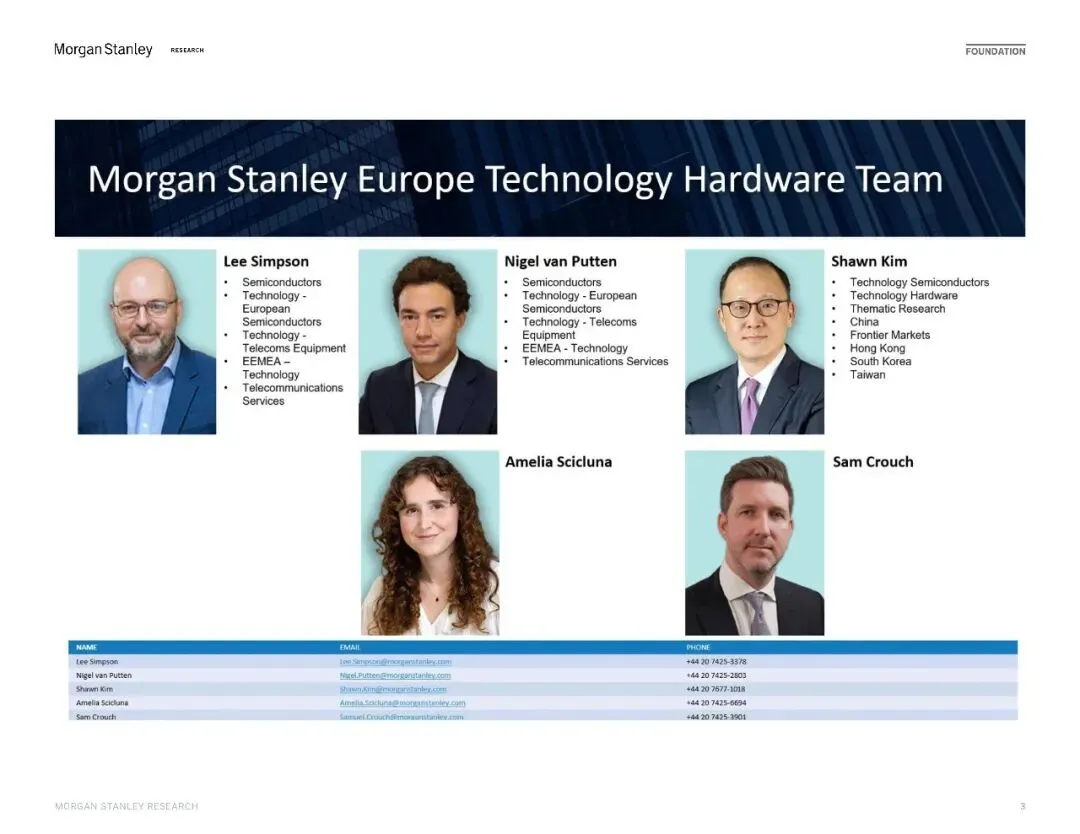Click Technology - Telecoms Equipment under Lee Simpson

(x=293, y=342)
